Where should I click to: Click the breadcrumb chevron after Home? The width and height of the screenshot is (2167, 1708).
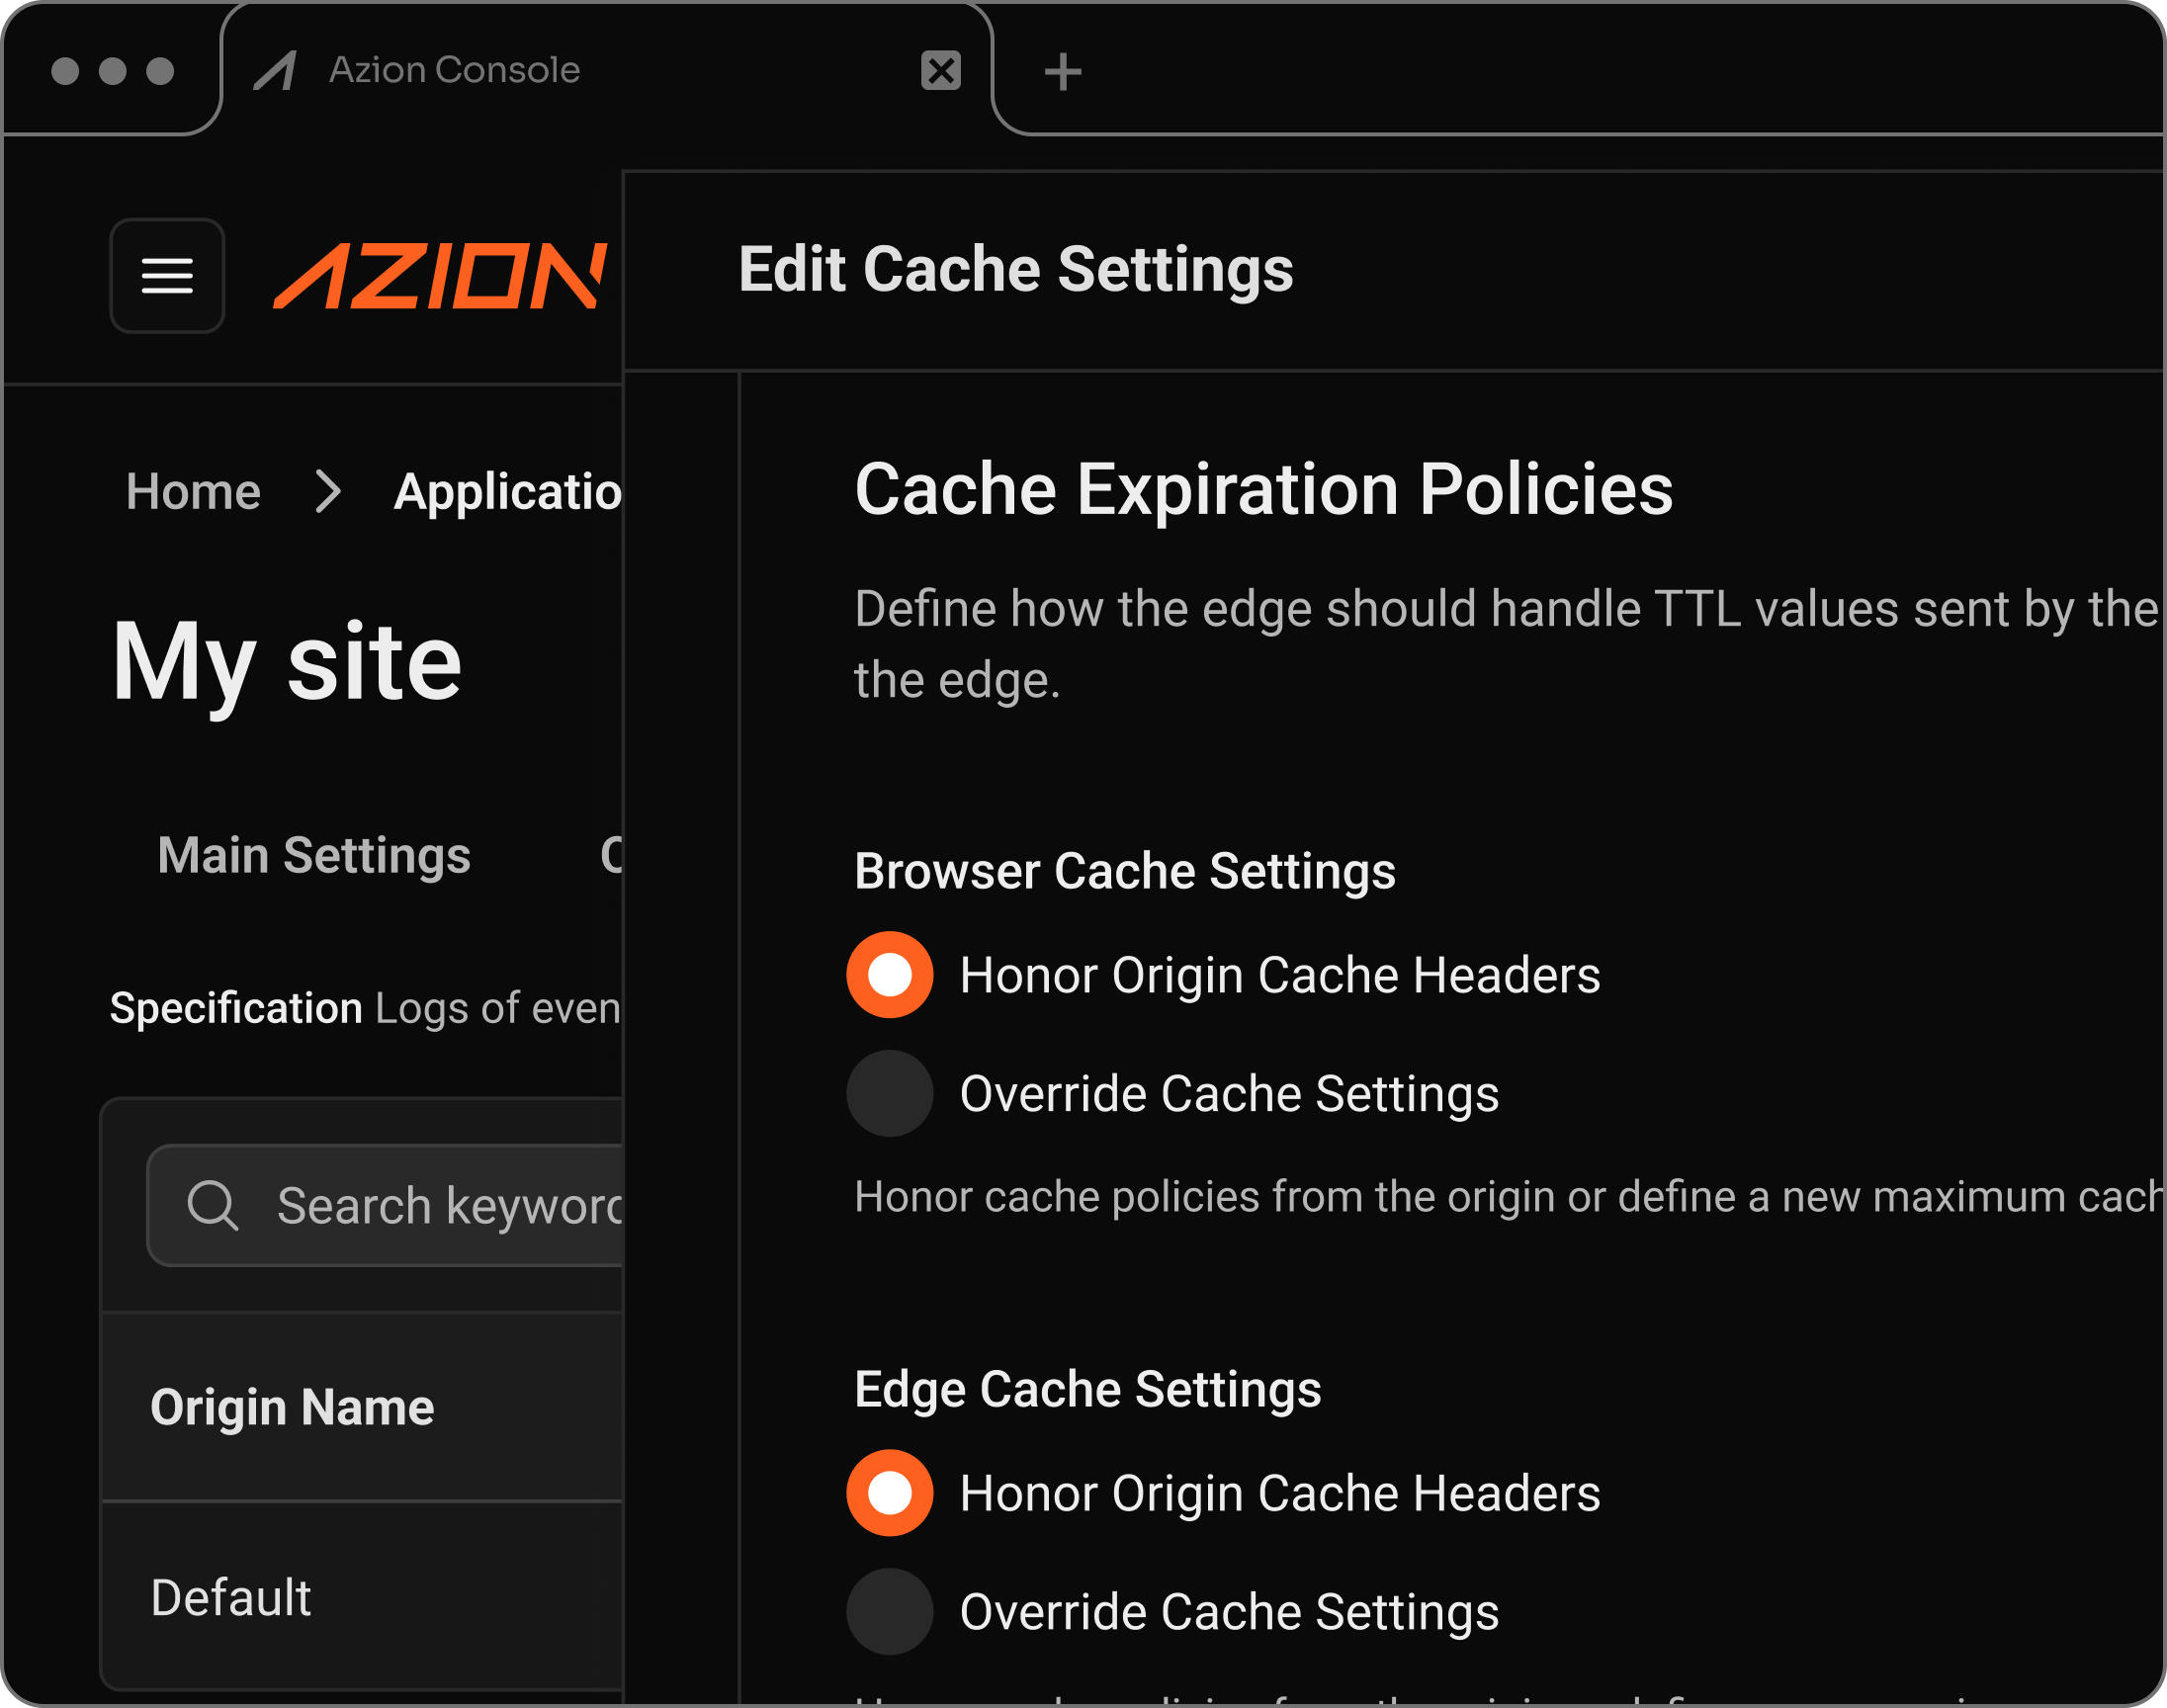pos(328,492)
